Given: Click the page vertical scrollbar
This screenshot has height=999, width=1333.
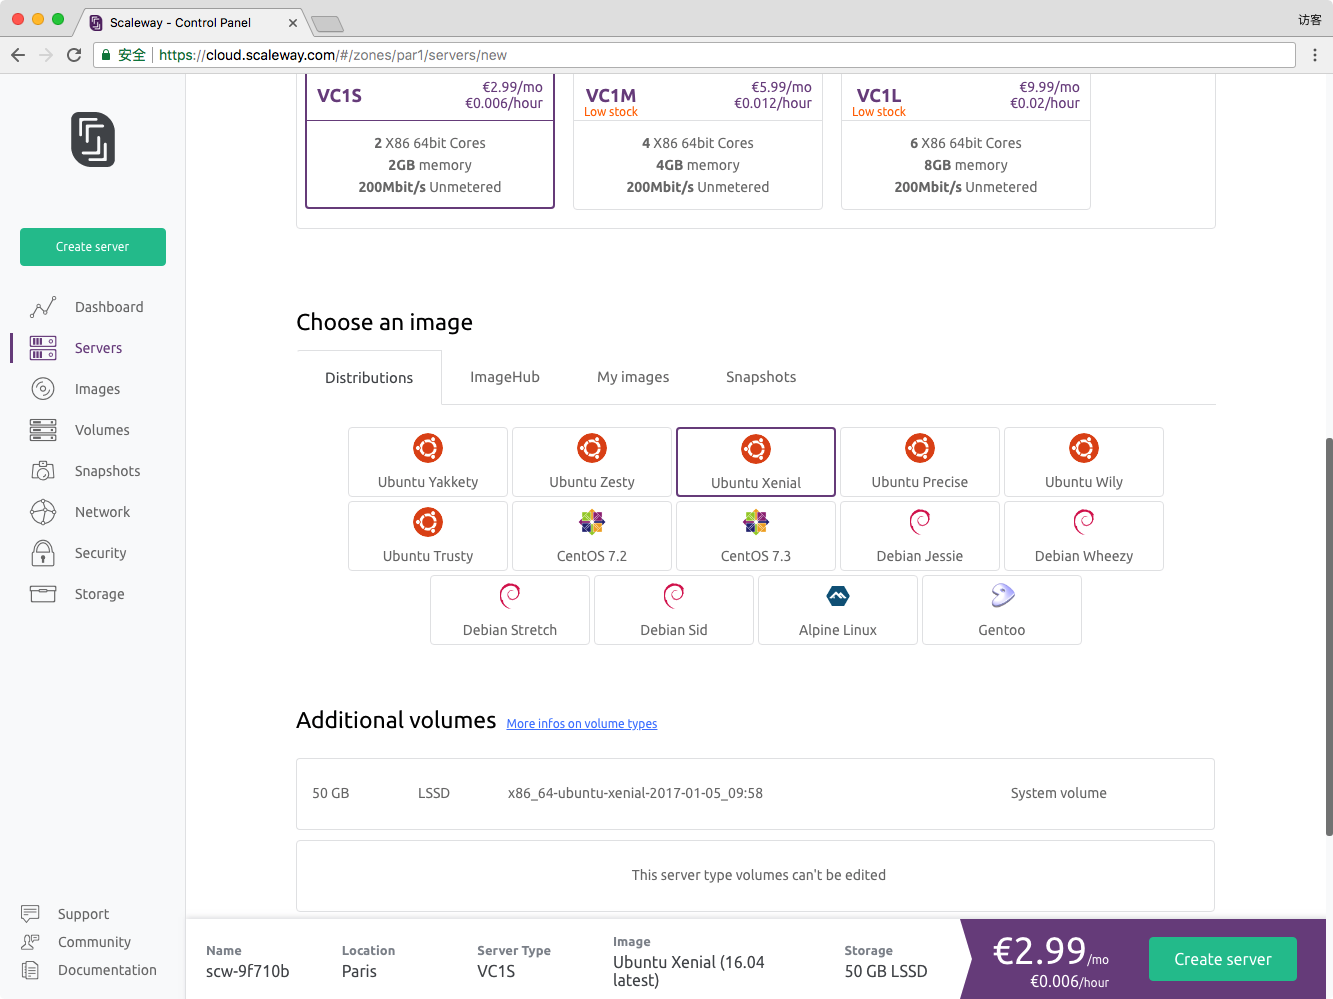Looking at the screenshot, I should 1328,636.
